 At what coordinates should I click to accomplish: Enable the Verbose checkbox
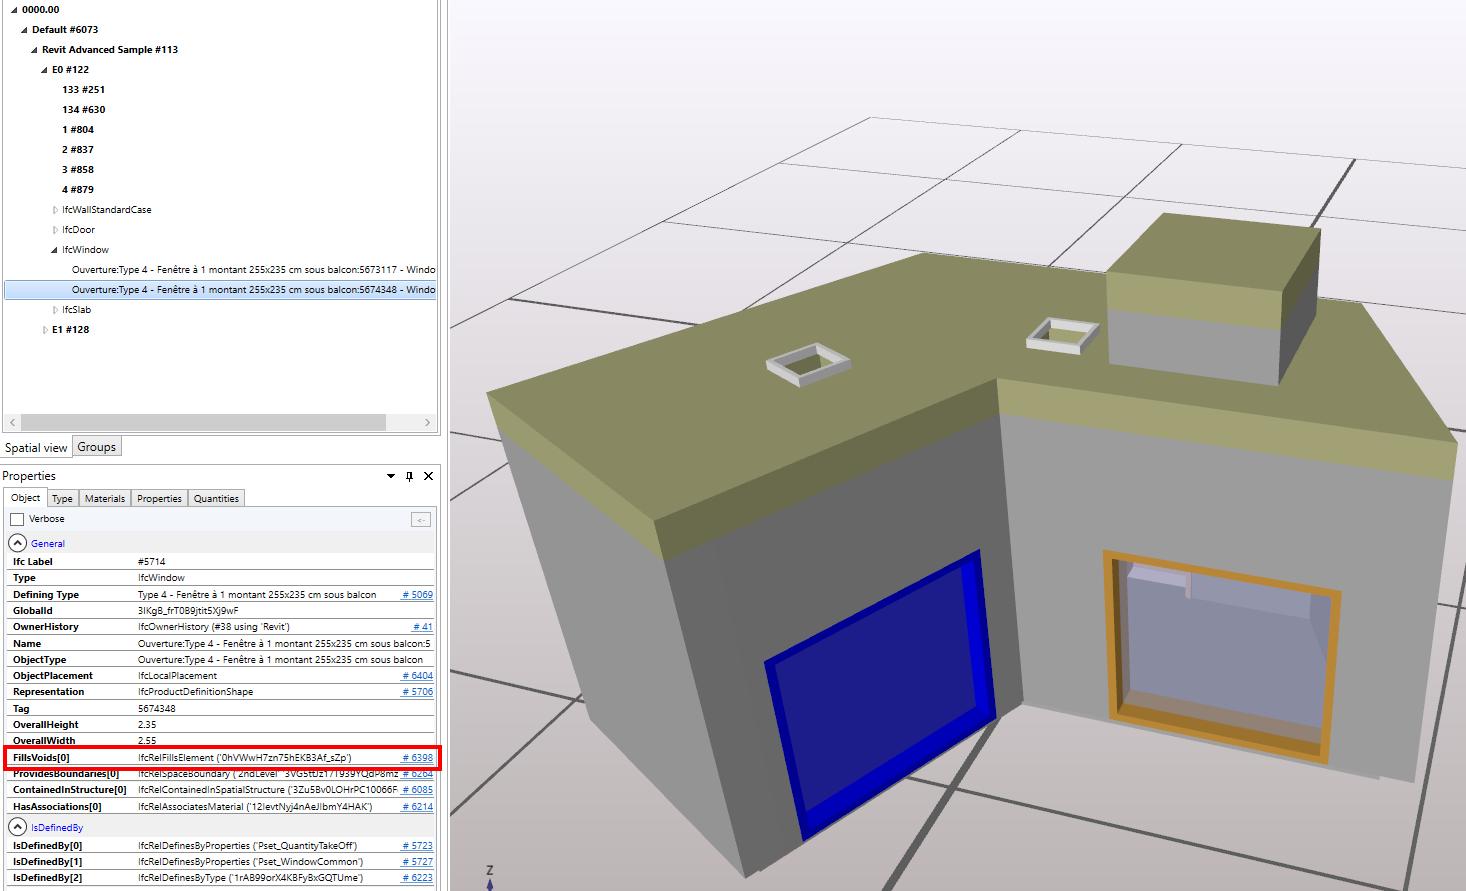click(x=17, y=519)
